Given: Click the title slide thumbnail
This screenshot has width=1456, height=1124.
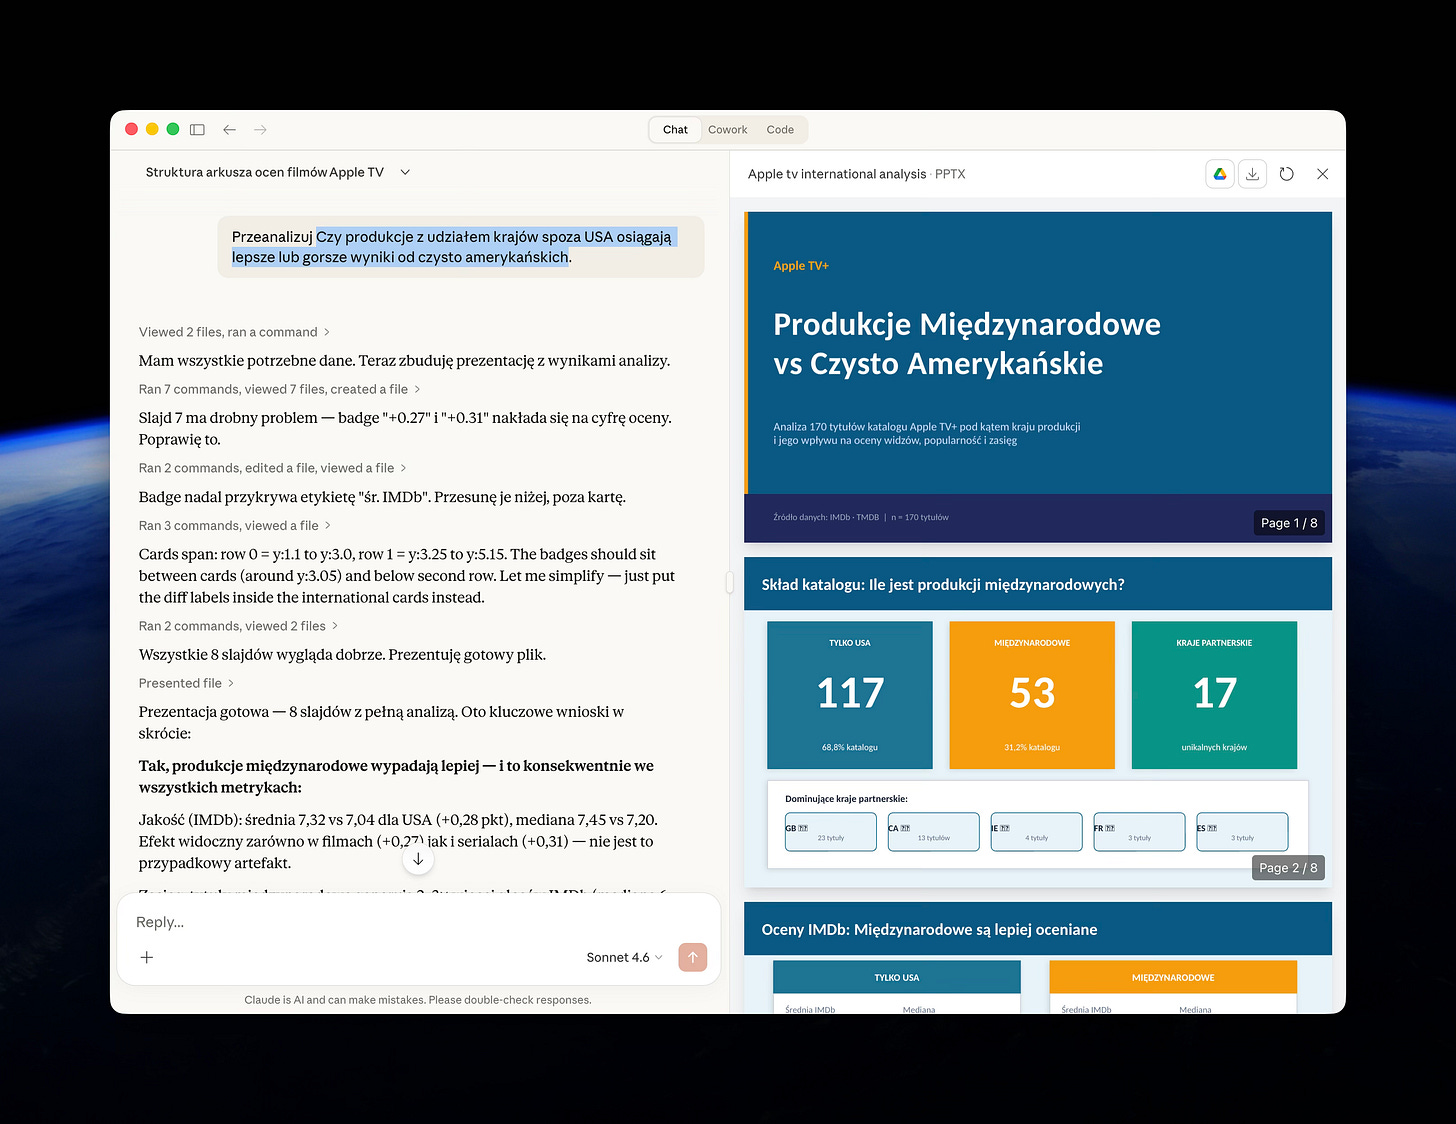Looking at the screenshot, I should (x=1038, y=377).
